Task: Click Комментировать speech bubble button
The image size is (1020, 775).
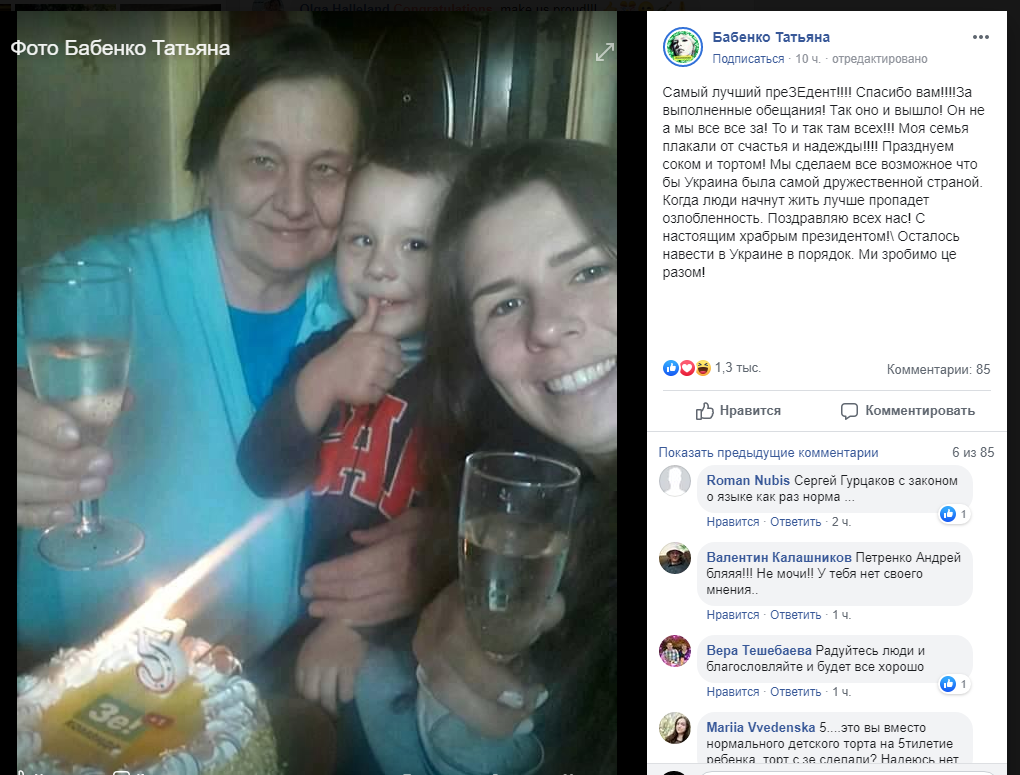Action: click(x=907, y=411)
